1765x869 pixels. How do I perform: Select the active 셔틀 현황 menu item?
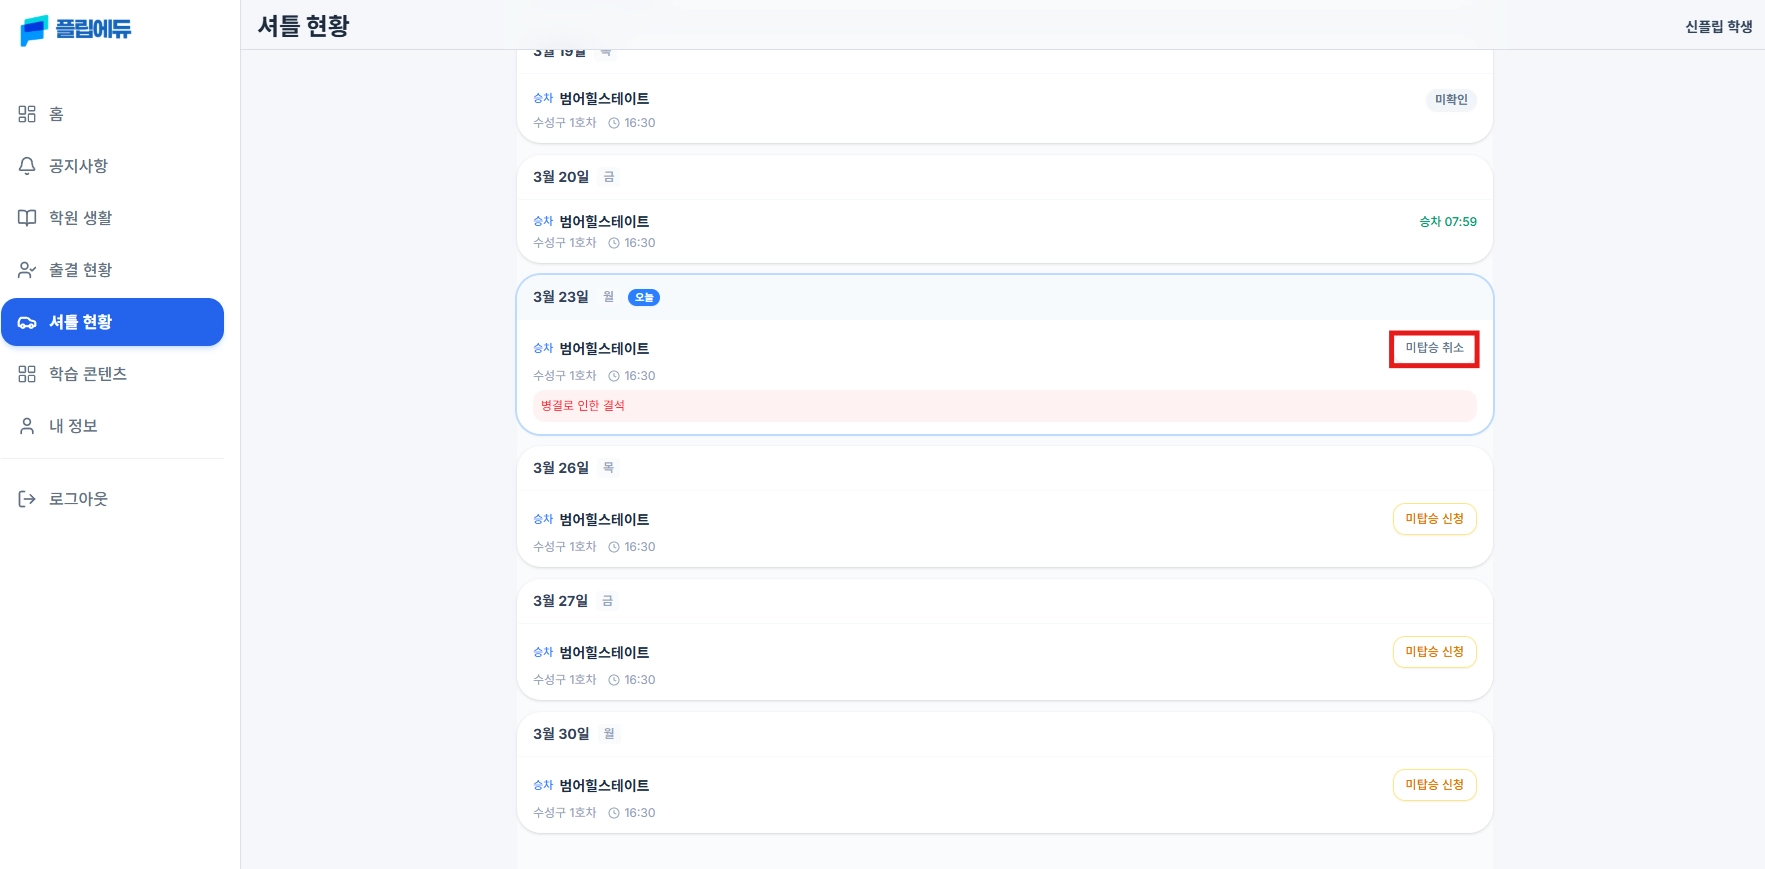click(112, 322)
